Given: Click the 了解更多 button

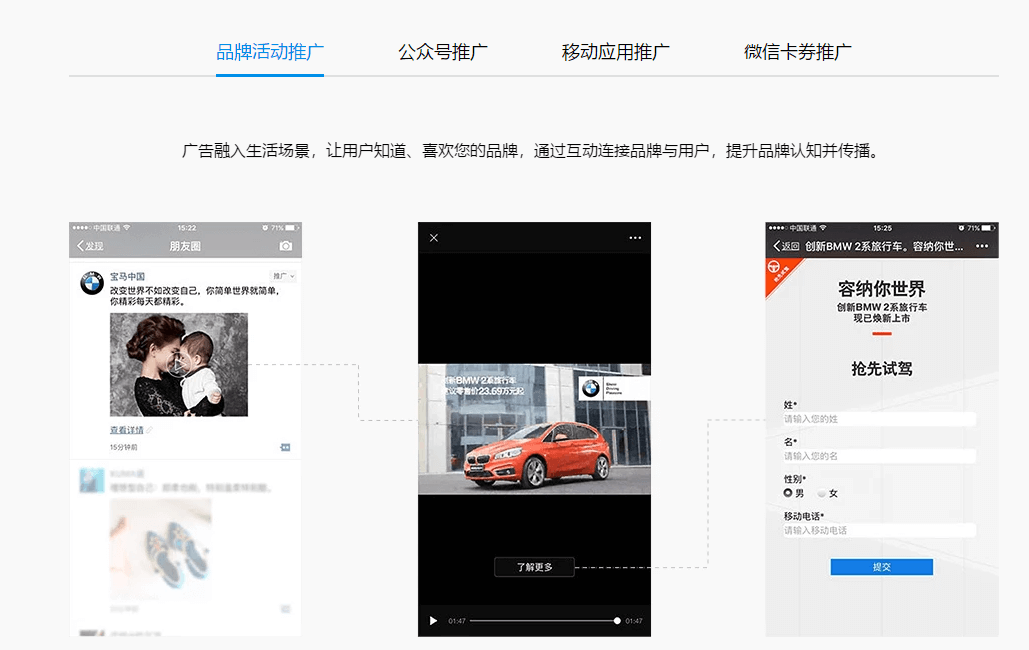Looking at the screenshot, I should [534, 567].
